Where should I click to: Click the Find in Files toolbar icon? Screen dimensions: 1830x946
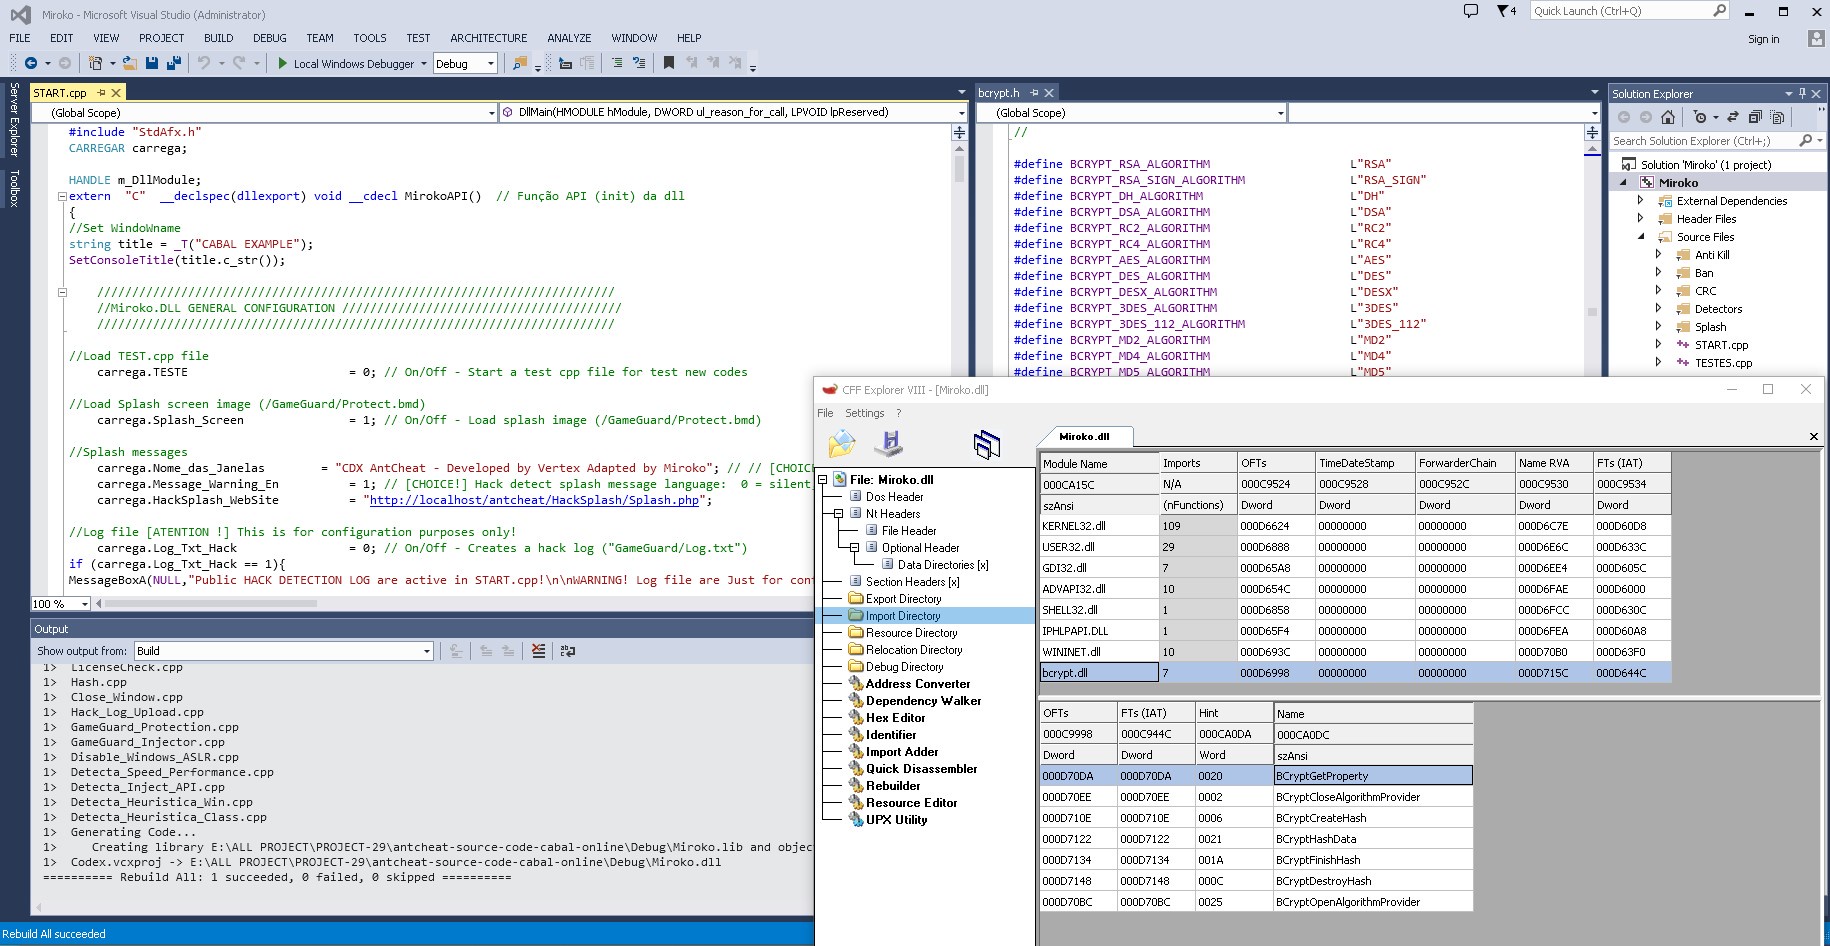point(520,63)
